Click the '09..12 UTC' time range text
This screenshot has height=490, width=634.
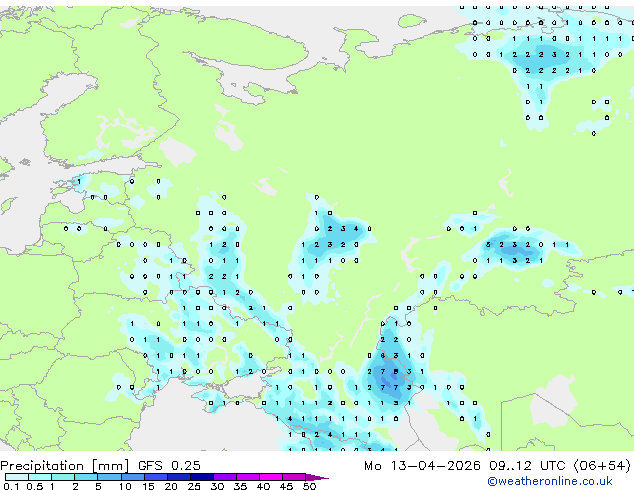(x=526, y=466)
